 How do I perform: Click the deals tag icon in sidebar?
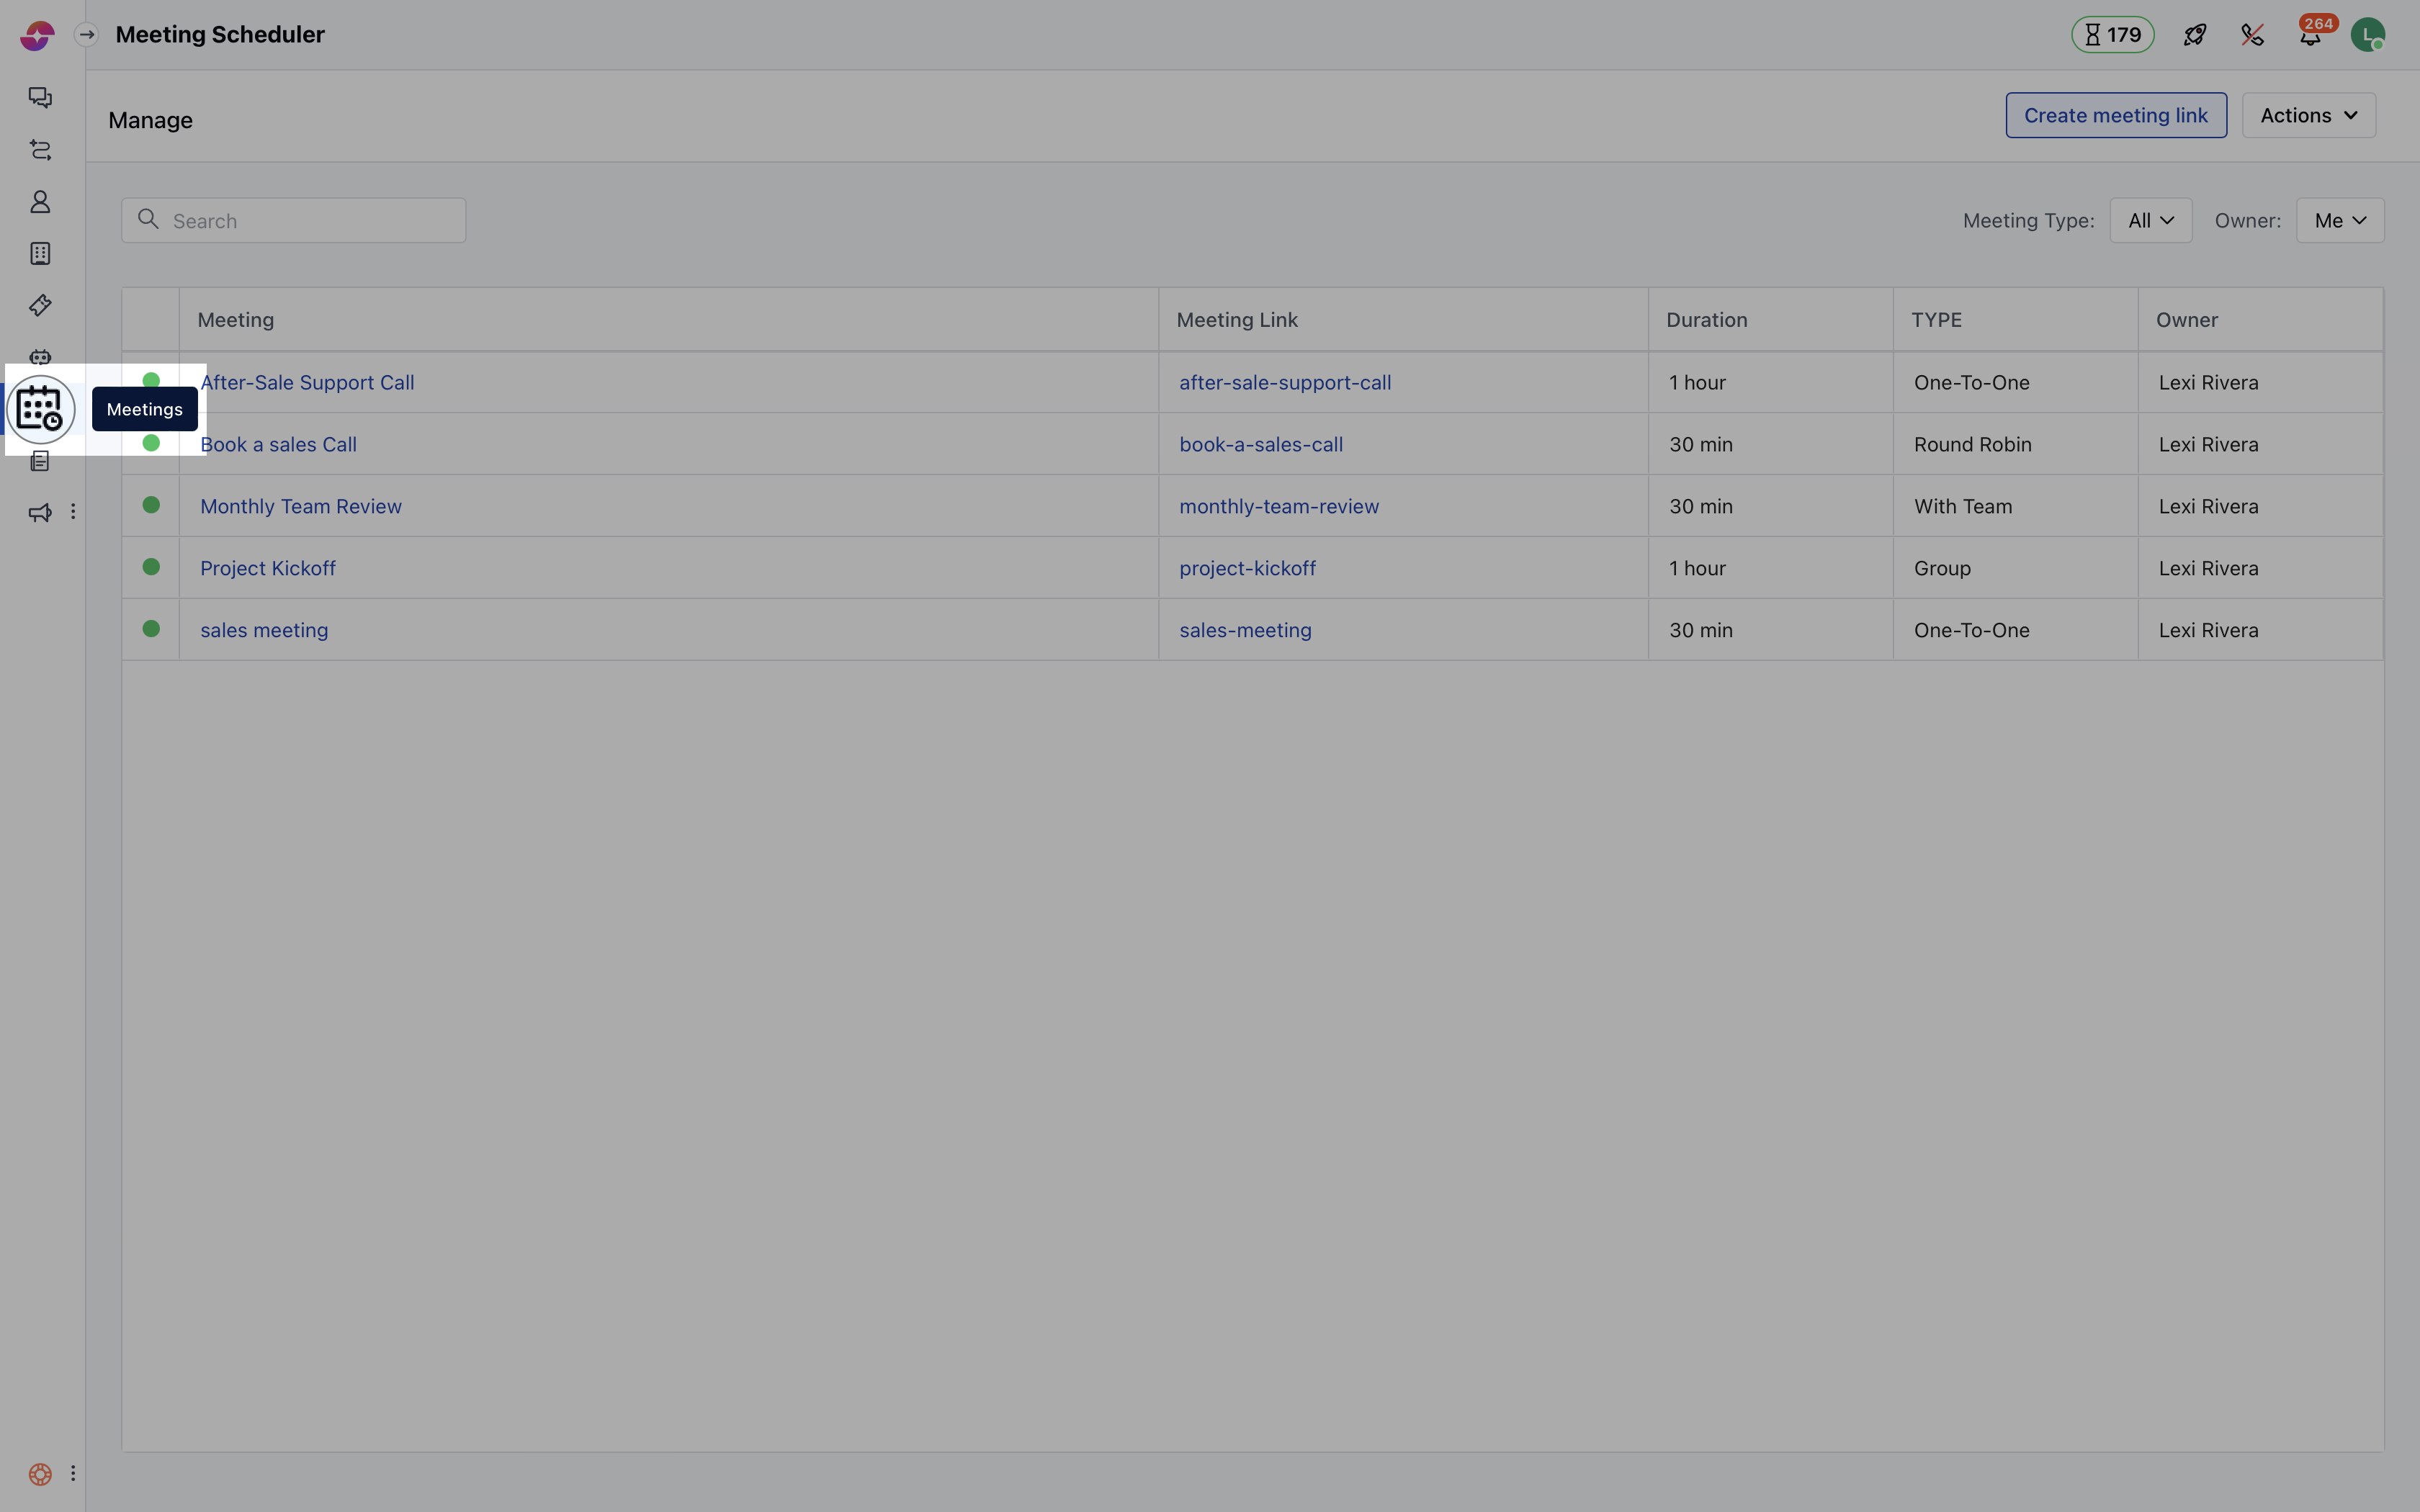pos(40,305)
